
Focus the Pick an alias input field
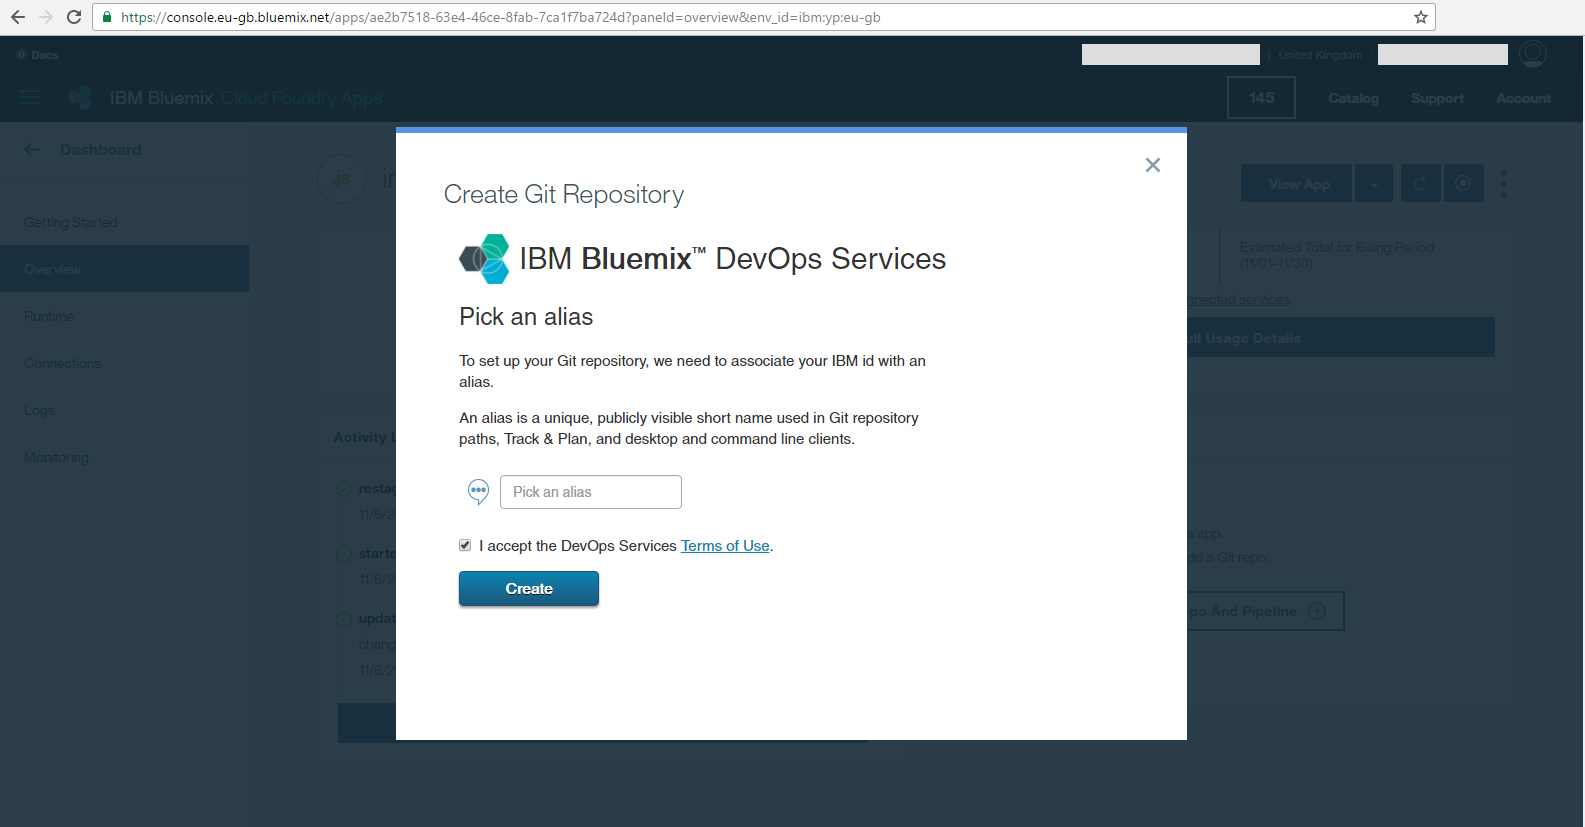point(591,492)
